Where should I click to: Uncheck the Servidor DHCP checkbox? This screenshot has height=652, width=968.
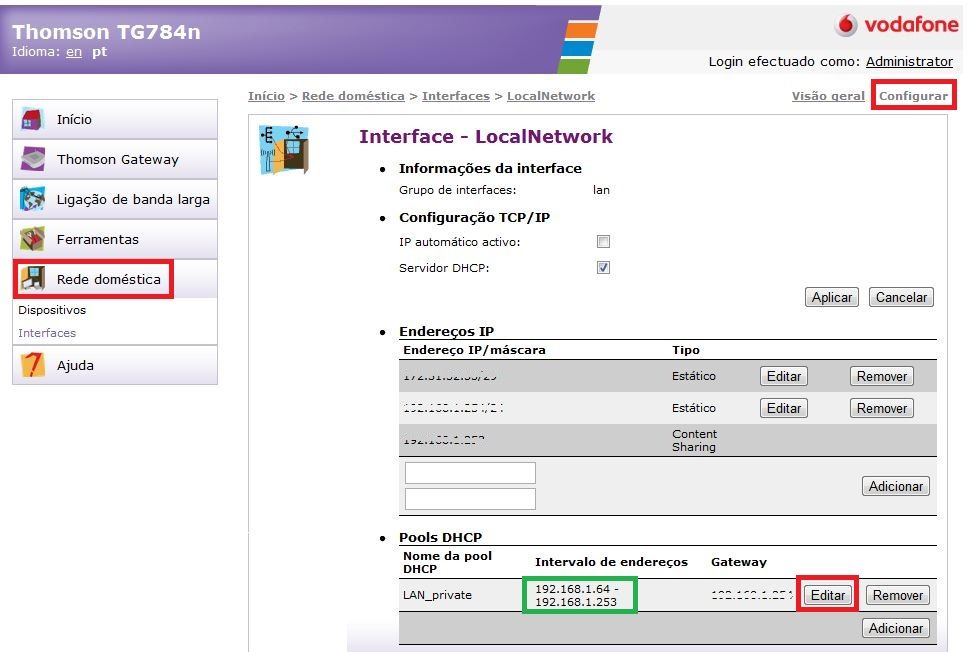(603, 268)
